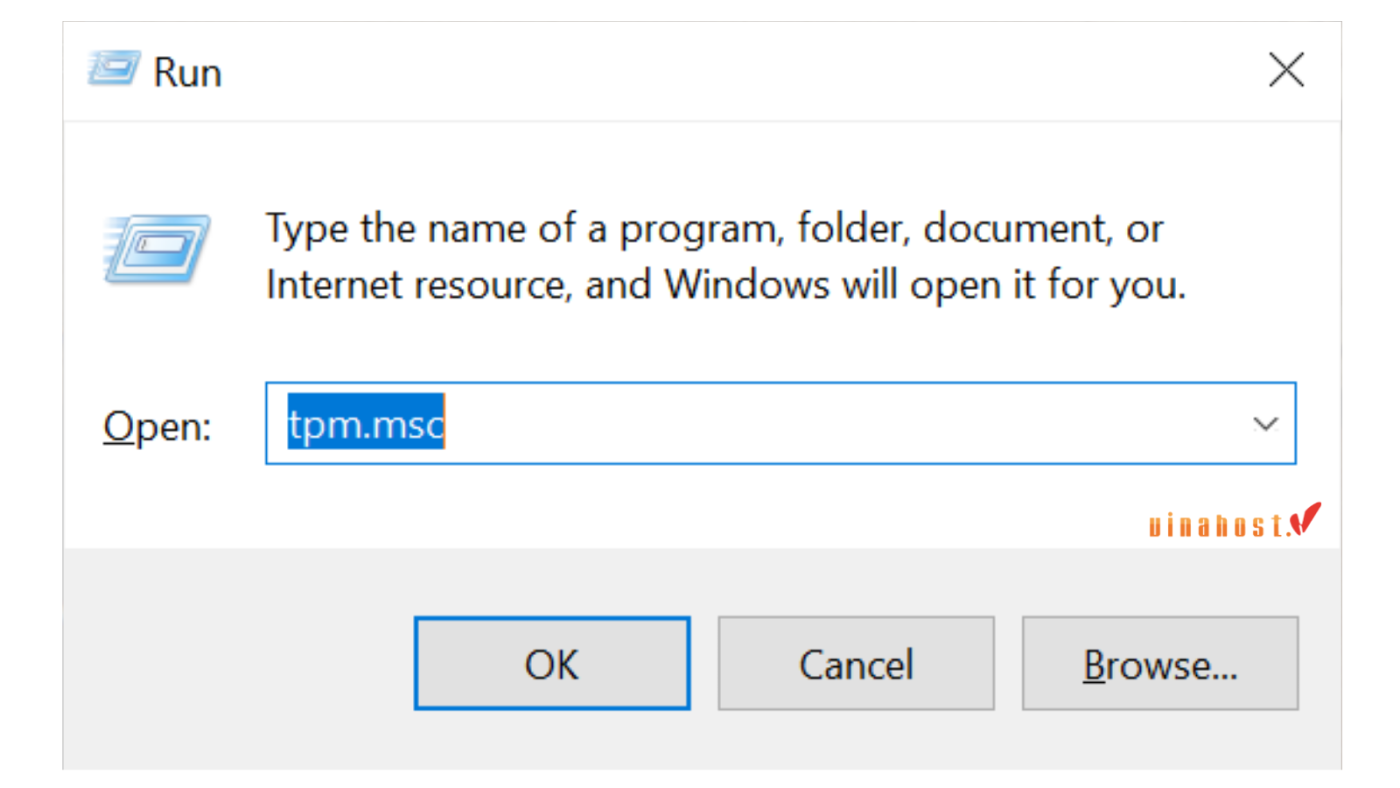Viewport: 1400px width, 788px height.
Task: Click the word "document" in the description
Action: point(1011,230)
